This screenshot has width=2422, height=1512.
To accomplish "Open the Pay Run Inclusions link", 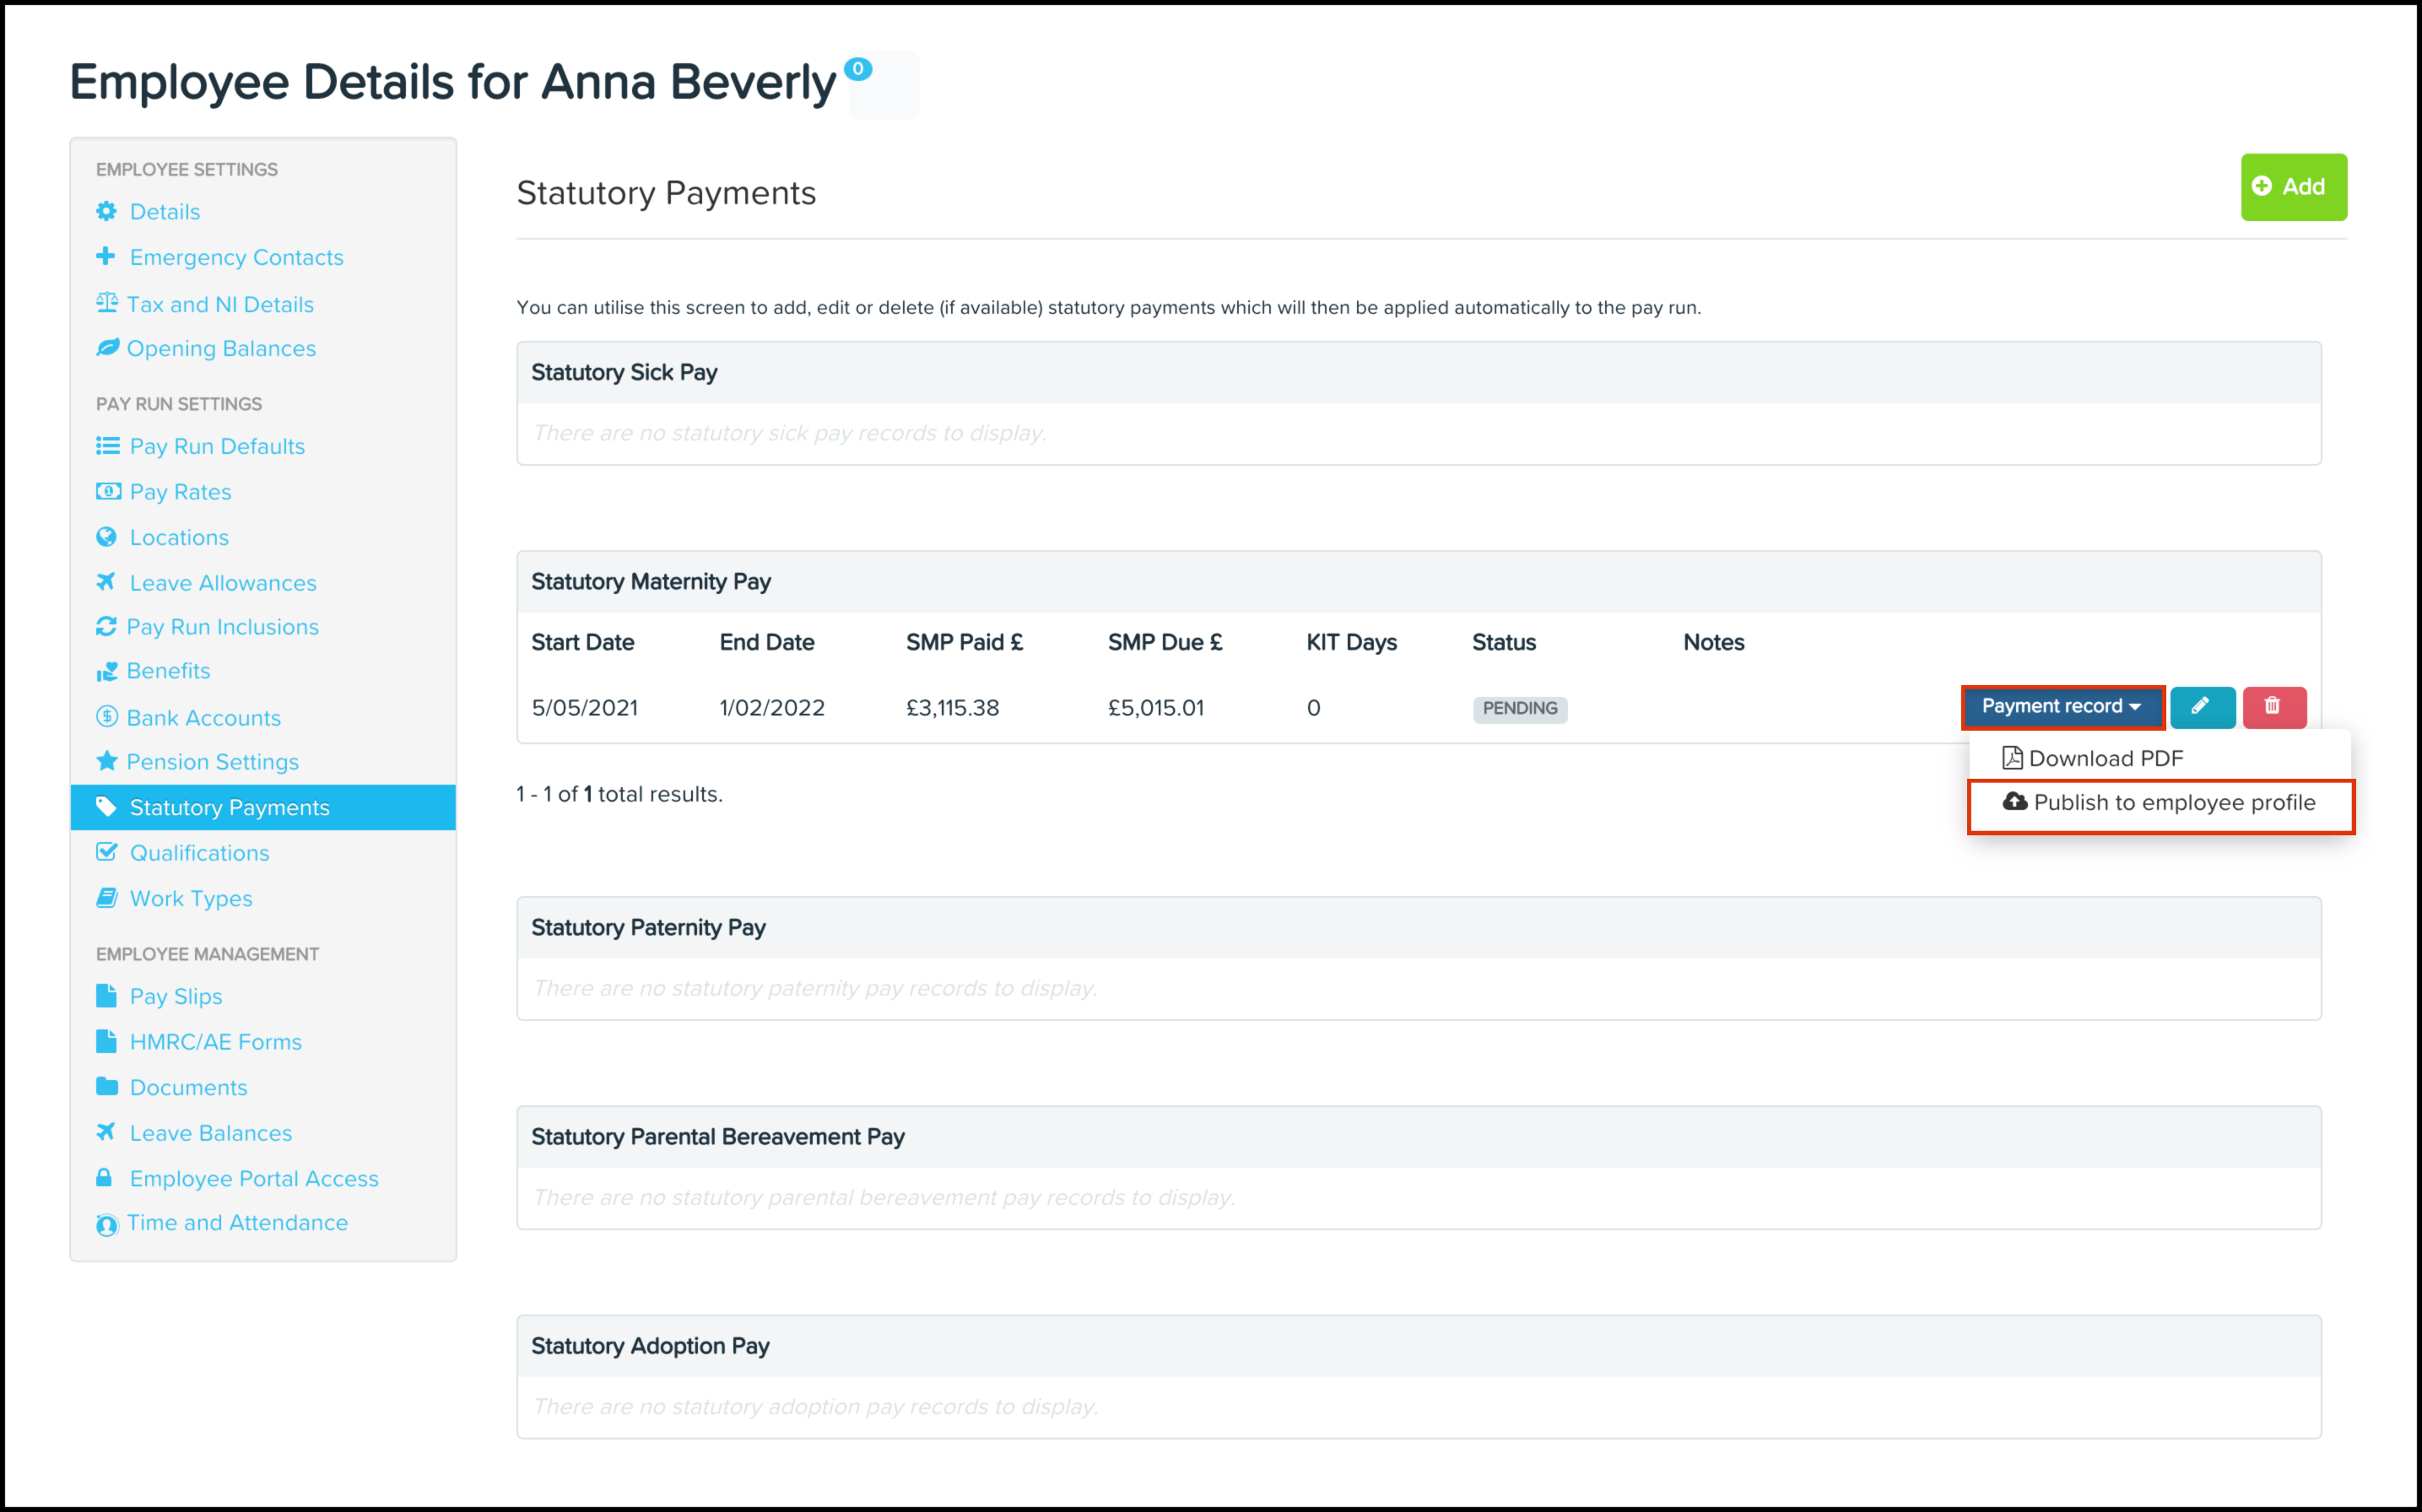I will point(222,627).
